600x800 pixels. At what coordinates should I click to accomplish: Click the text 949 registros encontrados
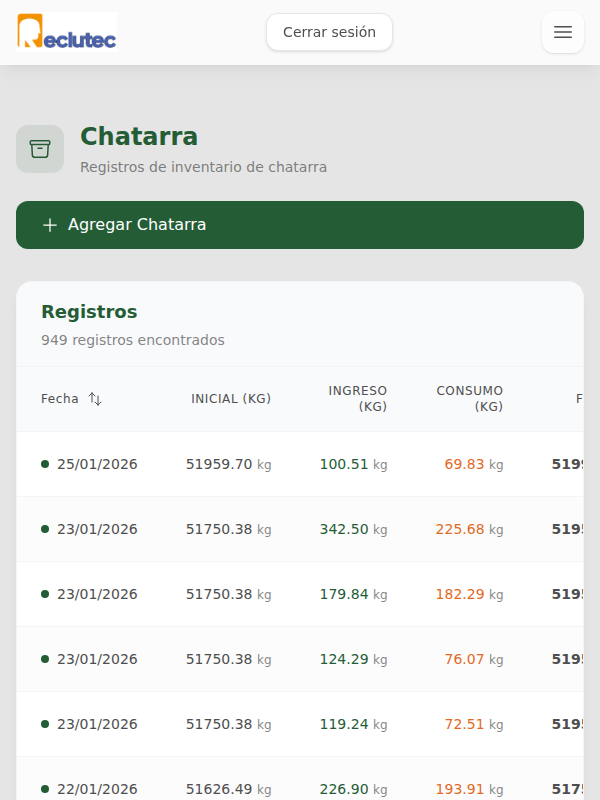[133, 340]
